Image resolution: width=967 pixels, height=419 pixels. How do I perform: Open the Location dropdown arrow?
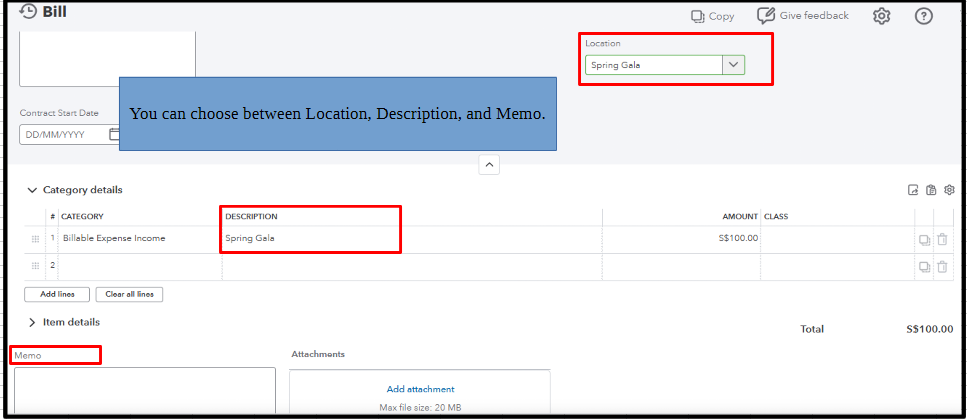[733, 65]
